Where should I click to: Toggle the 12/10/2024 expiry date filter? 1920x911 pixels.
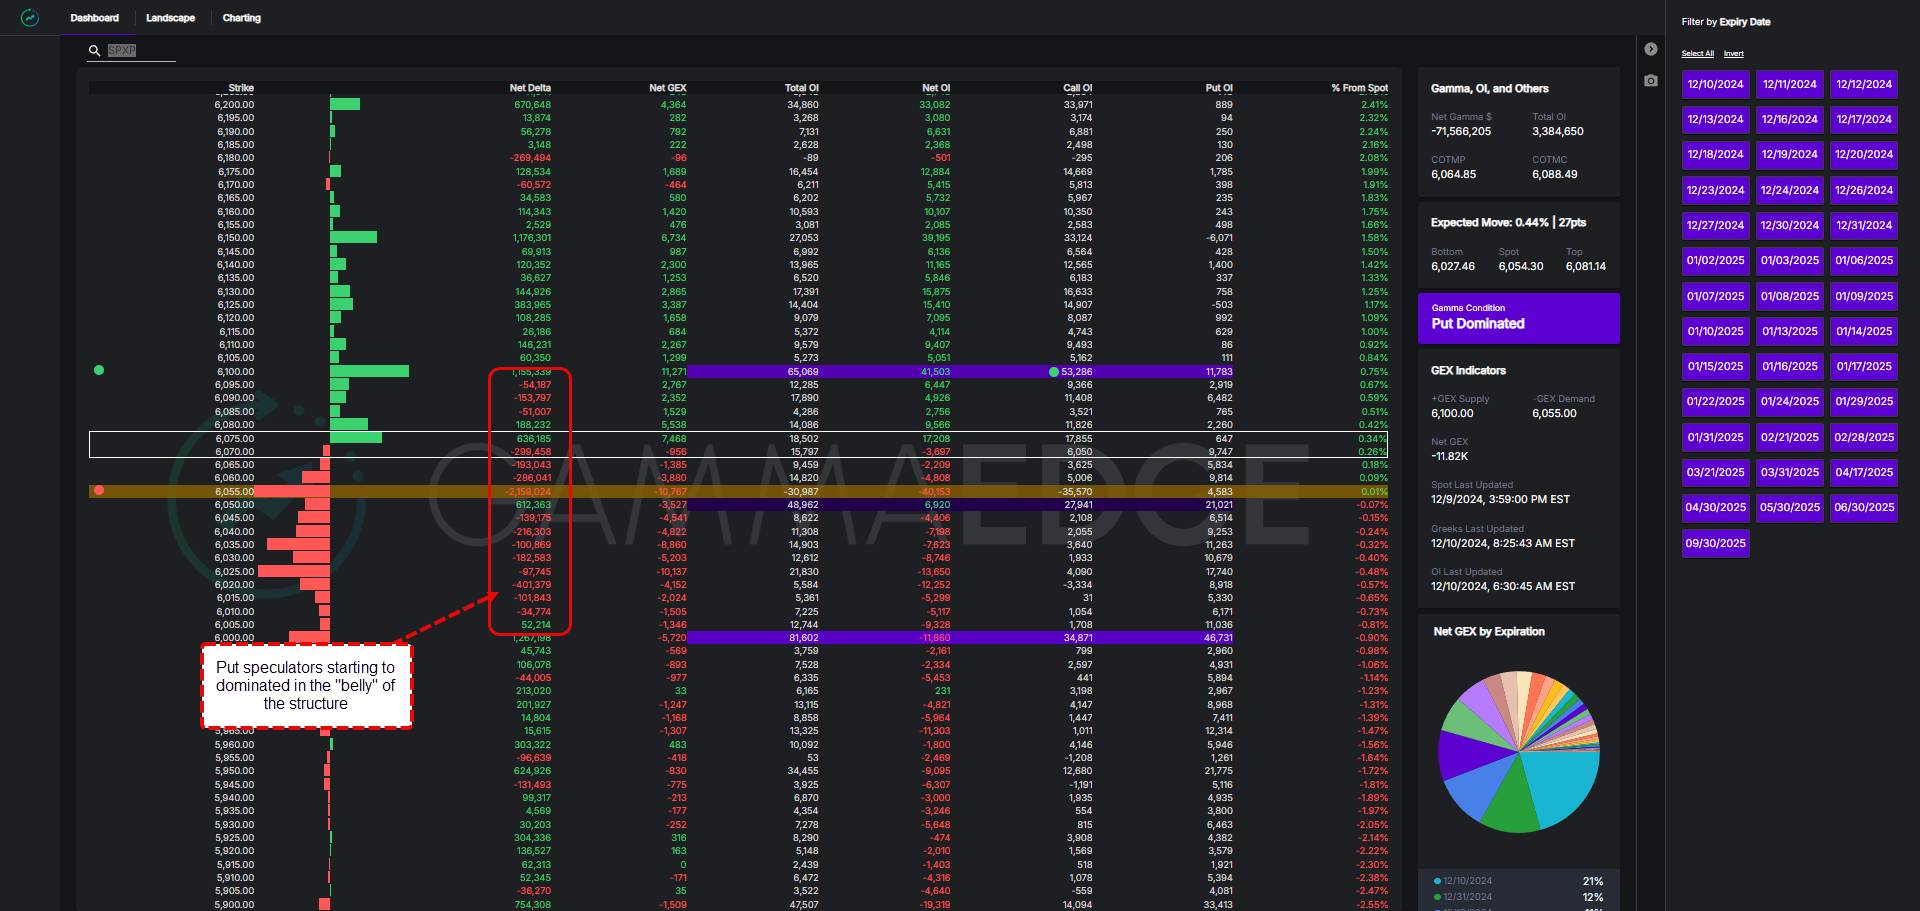tap(1715, 84)
